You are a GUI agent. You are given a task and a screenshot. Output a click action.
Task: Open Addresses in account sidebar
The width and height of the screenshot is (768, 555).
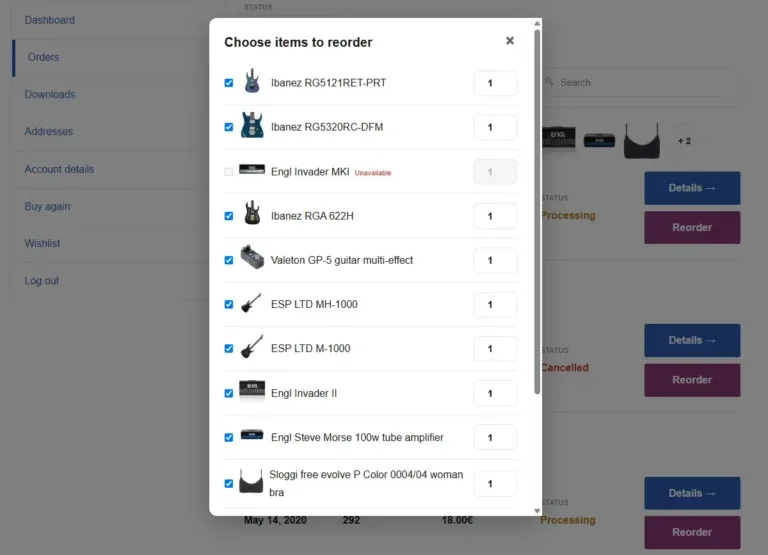(48, 131)
